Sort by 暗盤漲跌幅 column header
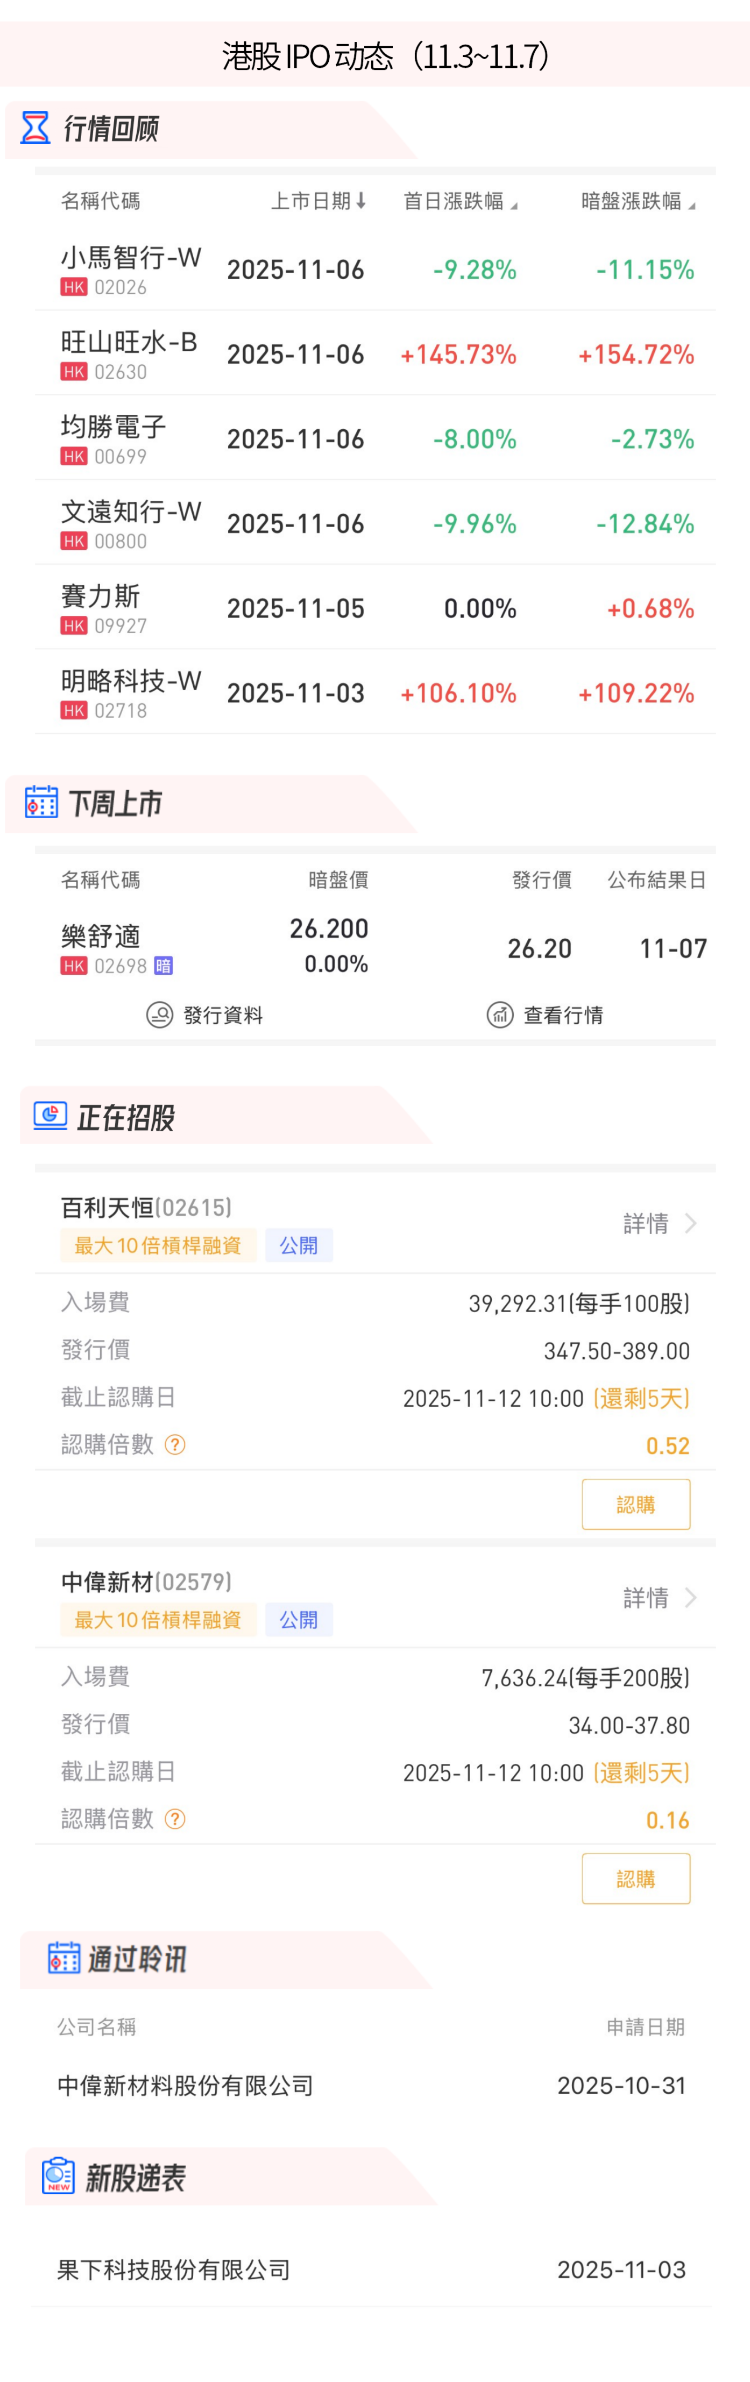750x2382 pixels. (x=637, y=201)
